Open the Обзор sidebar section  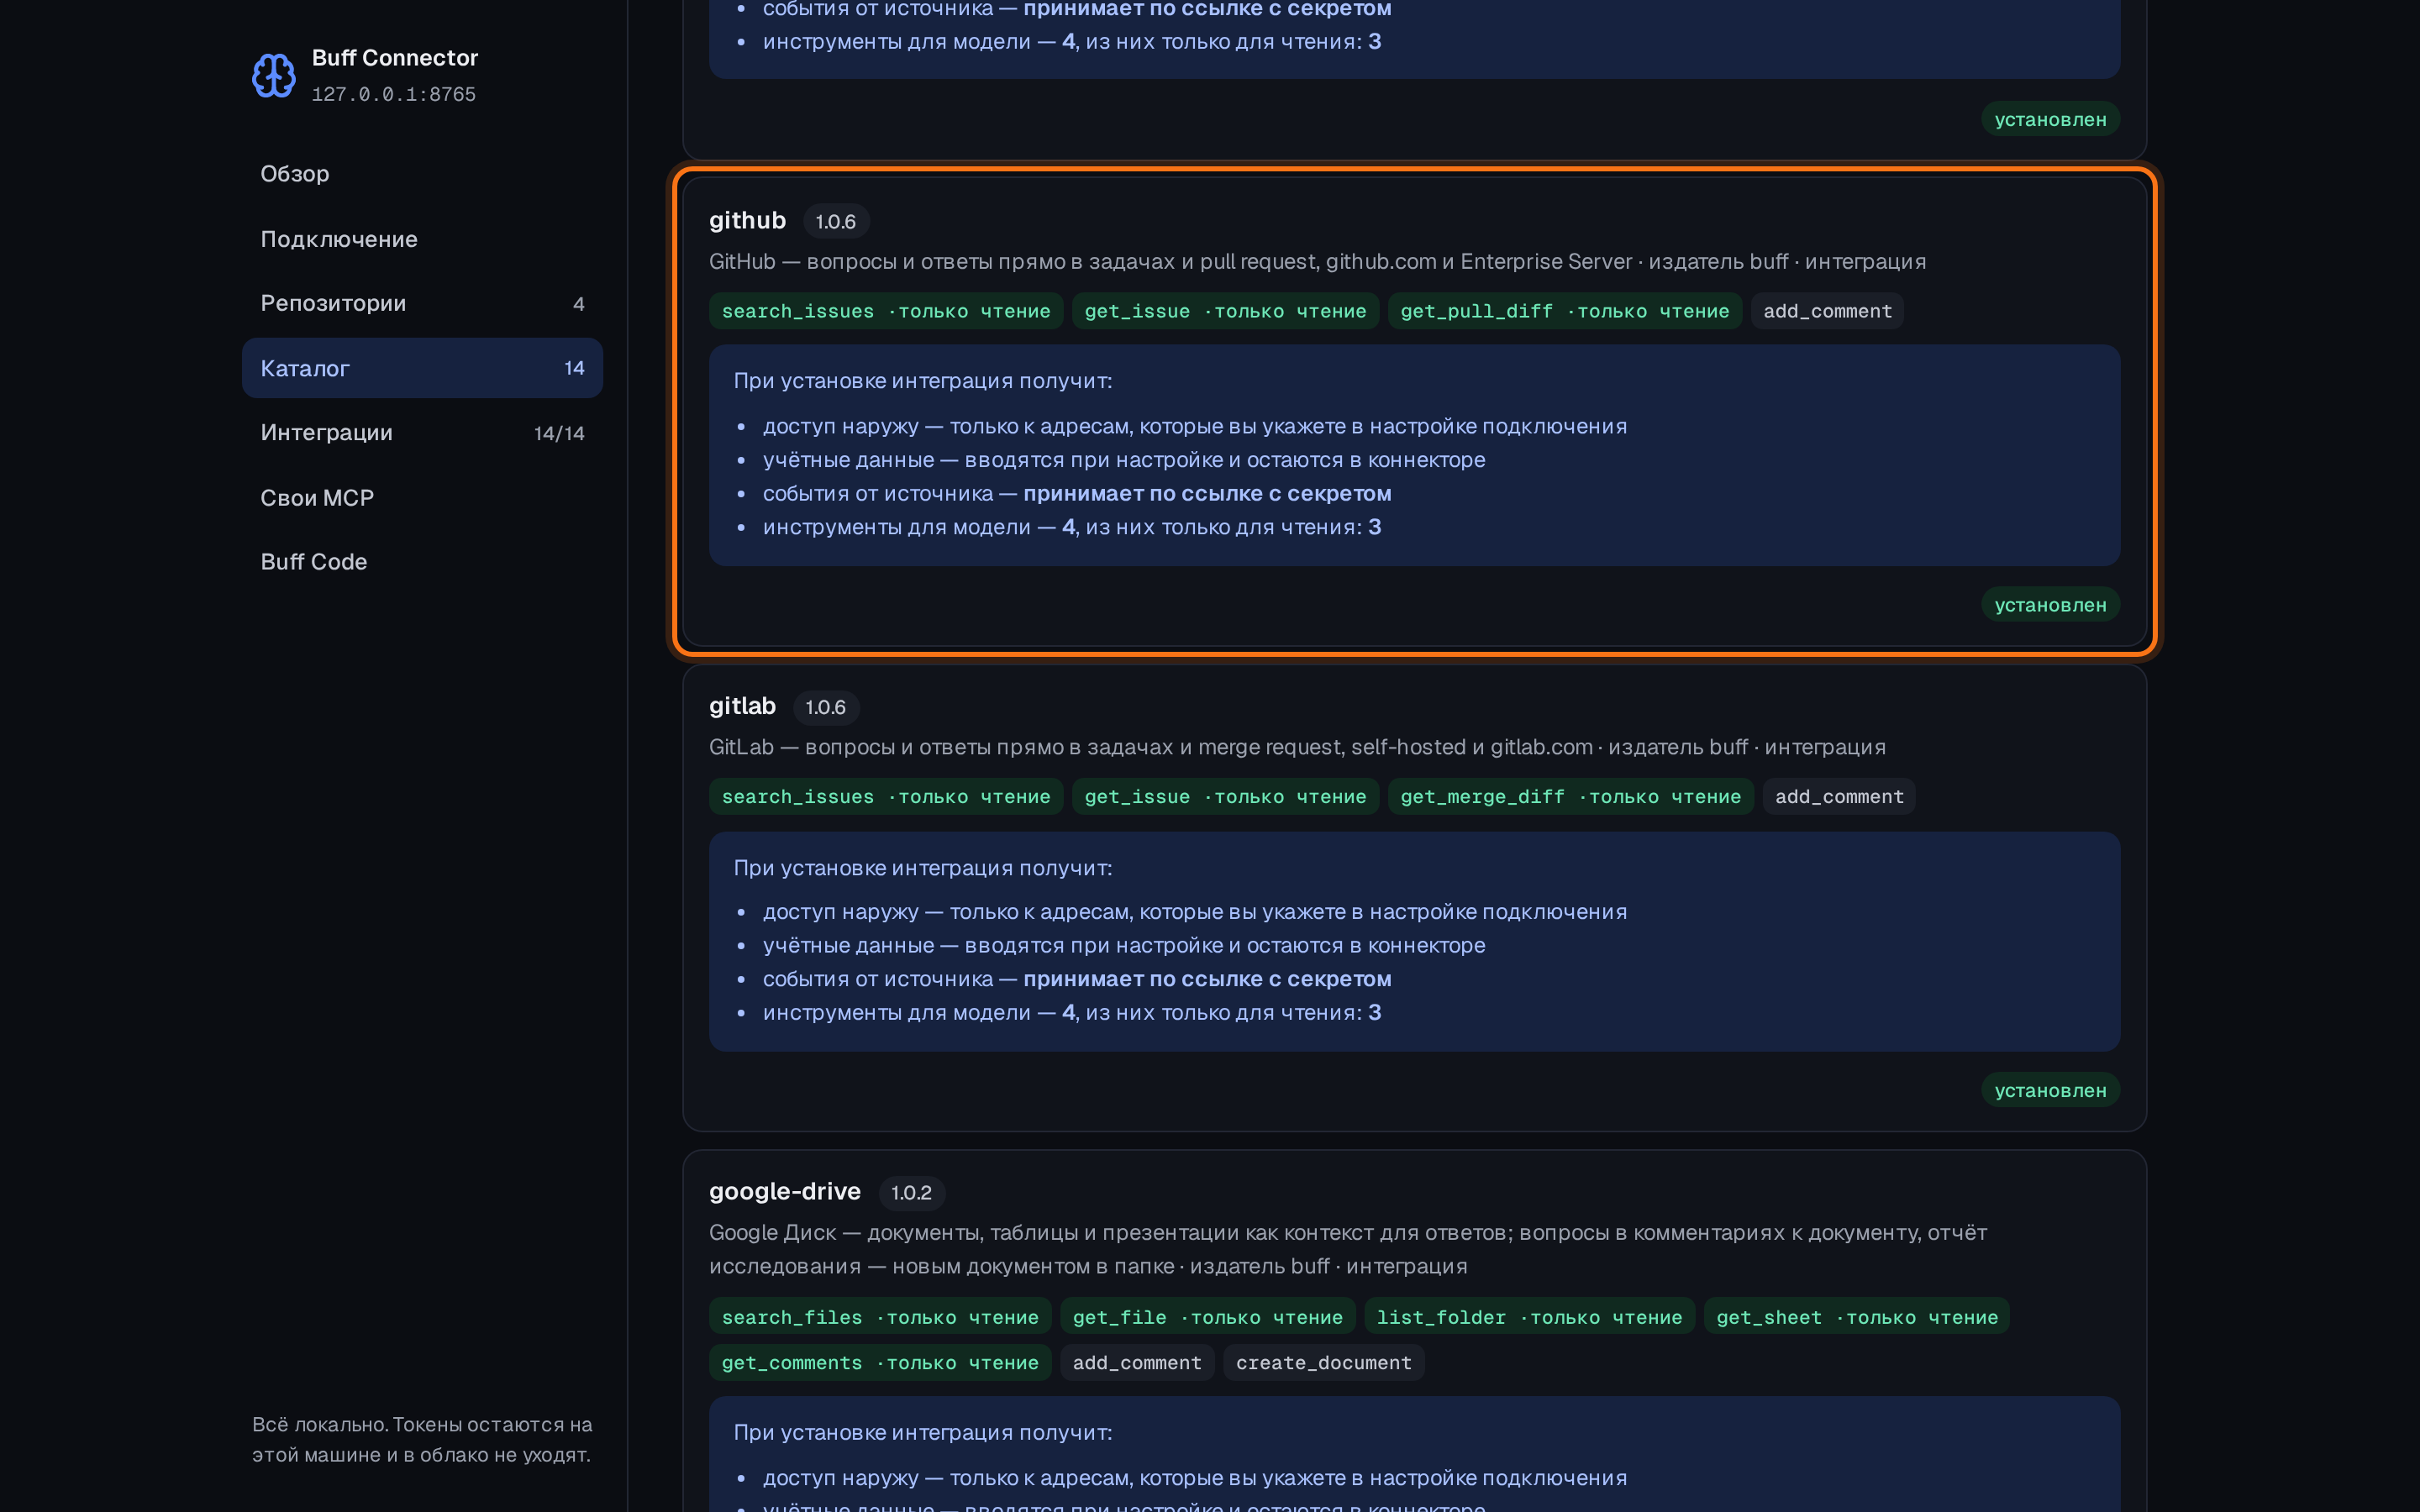click(x=422, y=174)
